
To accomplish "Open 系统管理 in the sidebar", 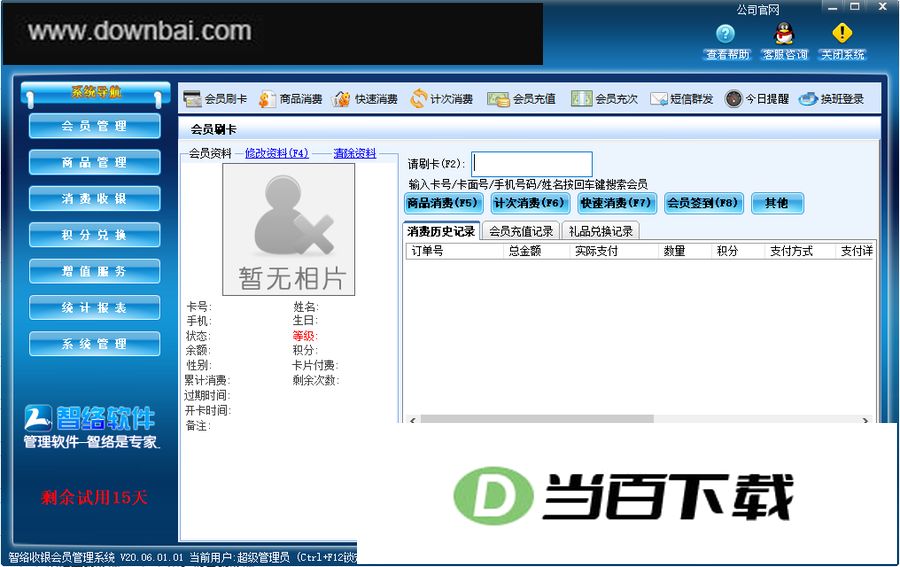I will [95, 344].
